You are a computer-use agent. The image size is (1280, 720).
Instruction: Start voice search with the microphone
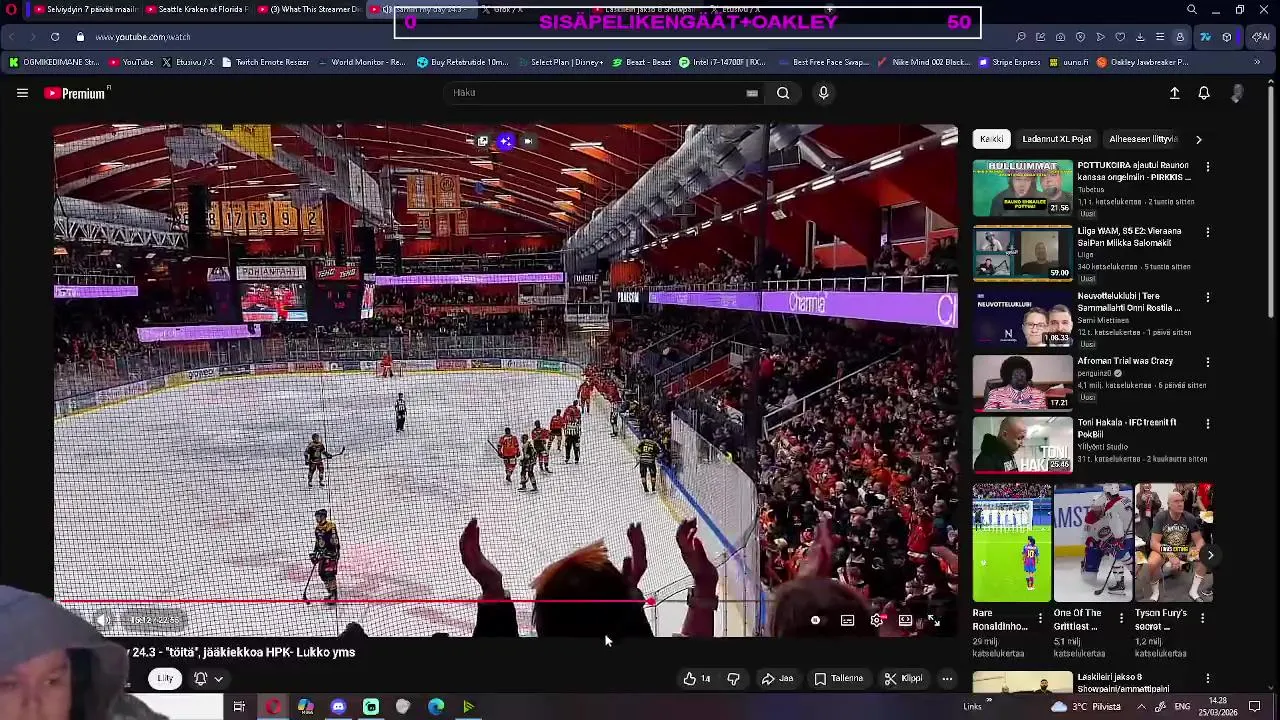823,93
